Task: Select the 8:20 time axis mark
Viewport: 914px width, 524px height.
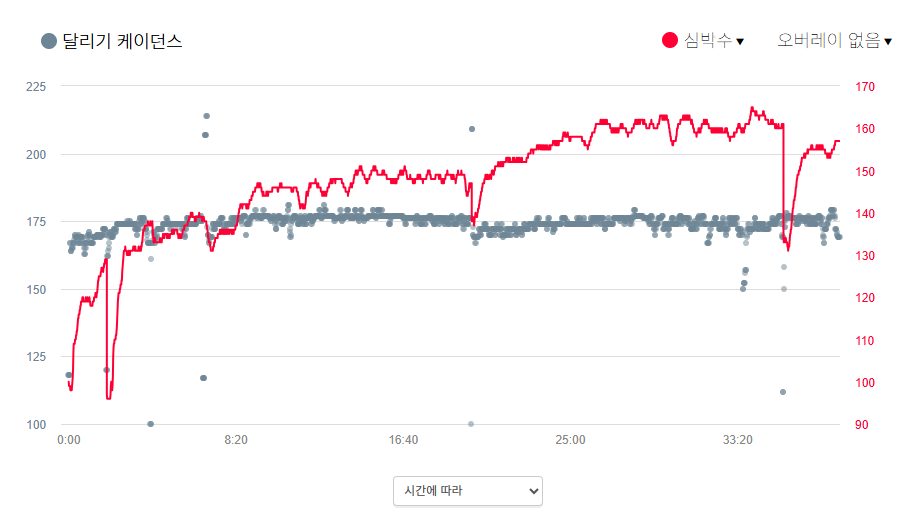Action: coord(236,440)
